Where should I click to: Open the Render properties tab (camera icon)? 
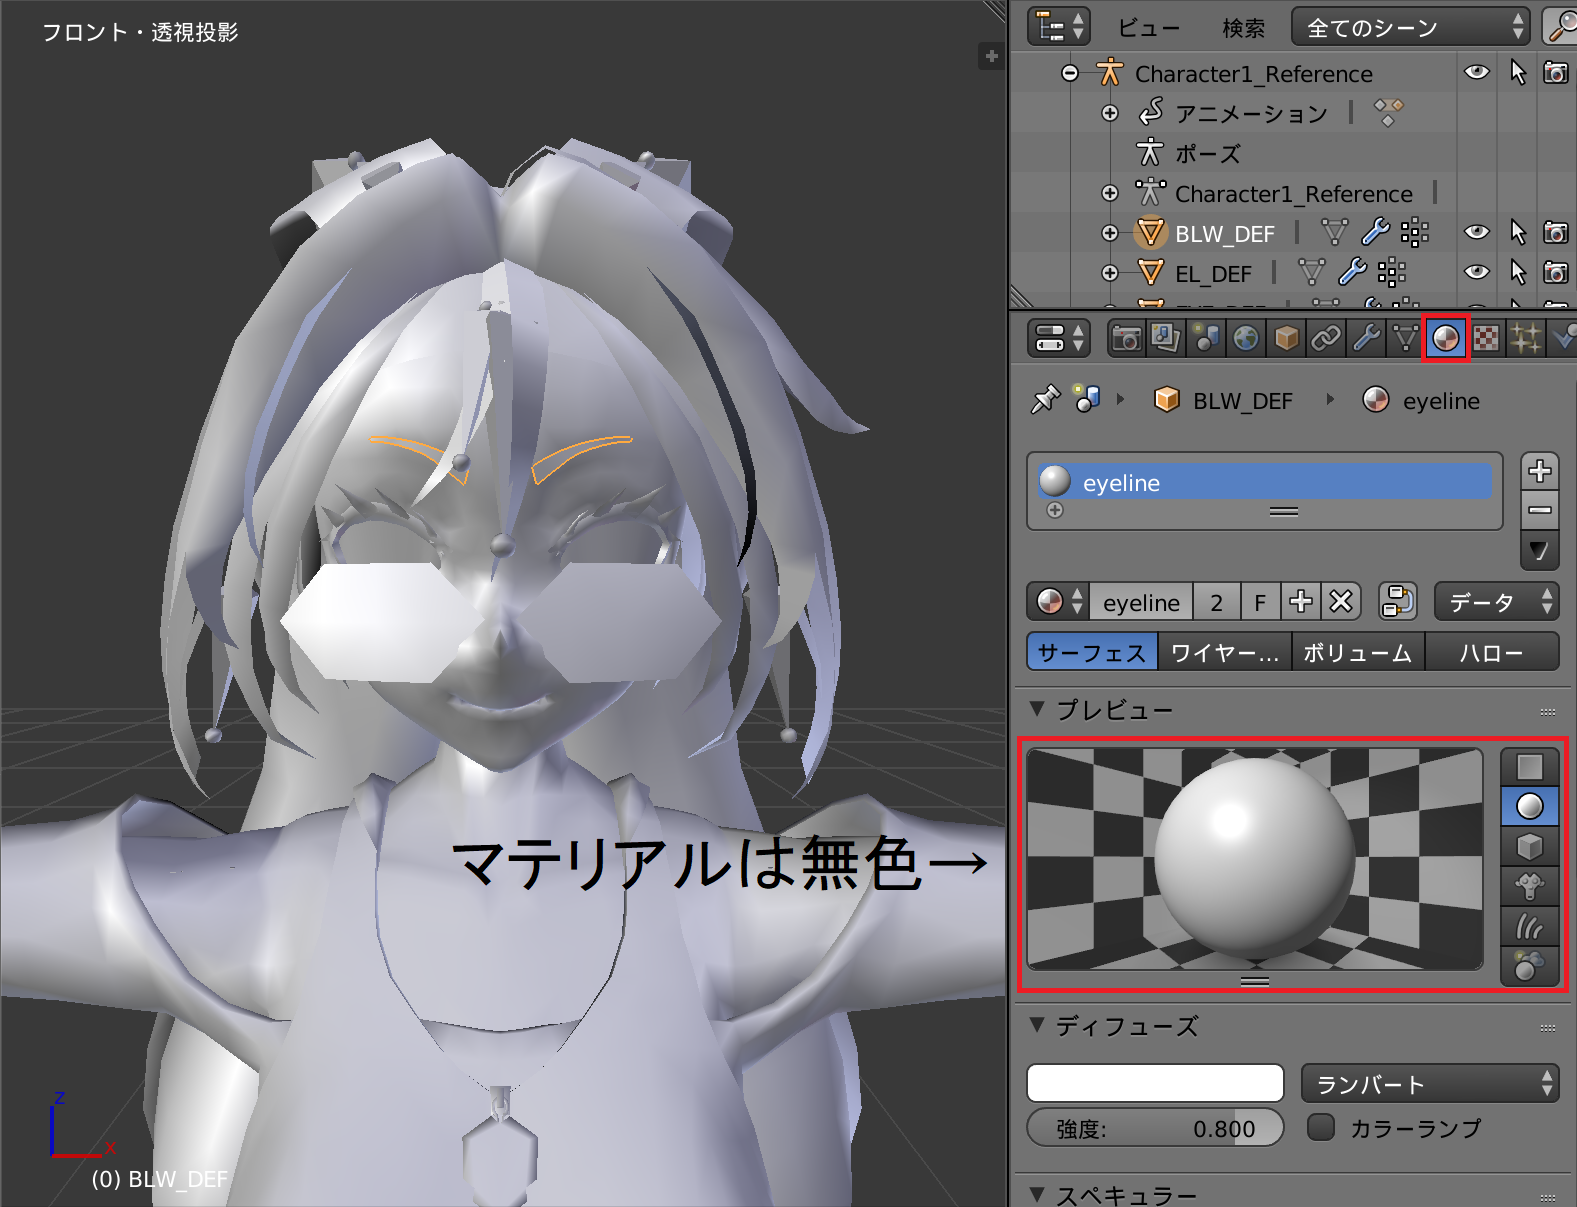(1126, 339)
